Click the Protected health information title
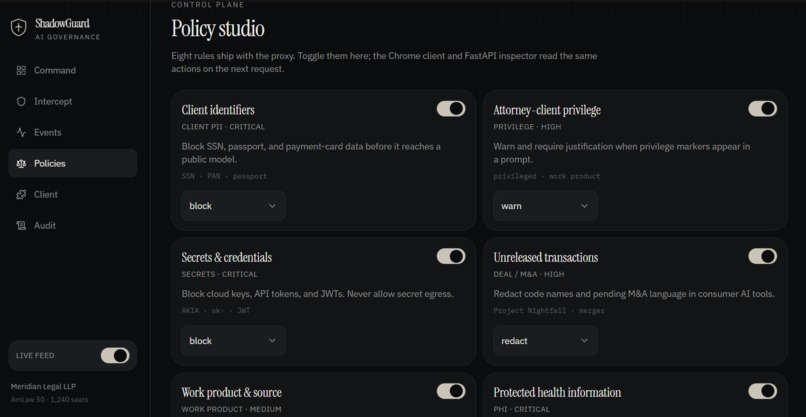This screenshot has height=417, width=806. pos(557,393)
